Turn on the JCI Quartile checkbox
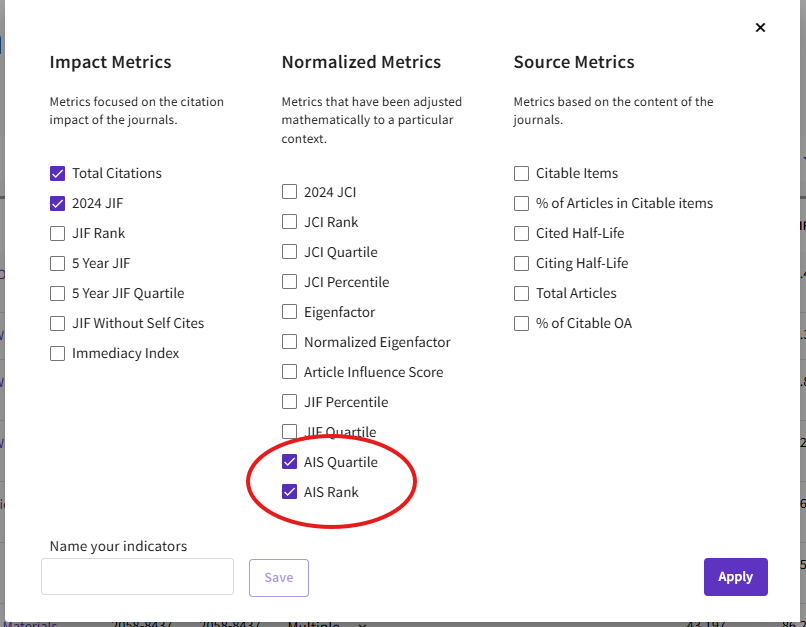Viewport: 806px width, 627px height. point(290,252)
